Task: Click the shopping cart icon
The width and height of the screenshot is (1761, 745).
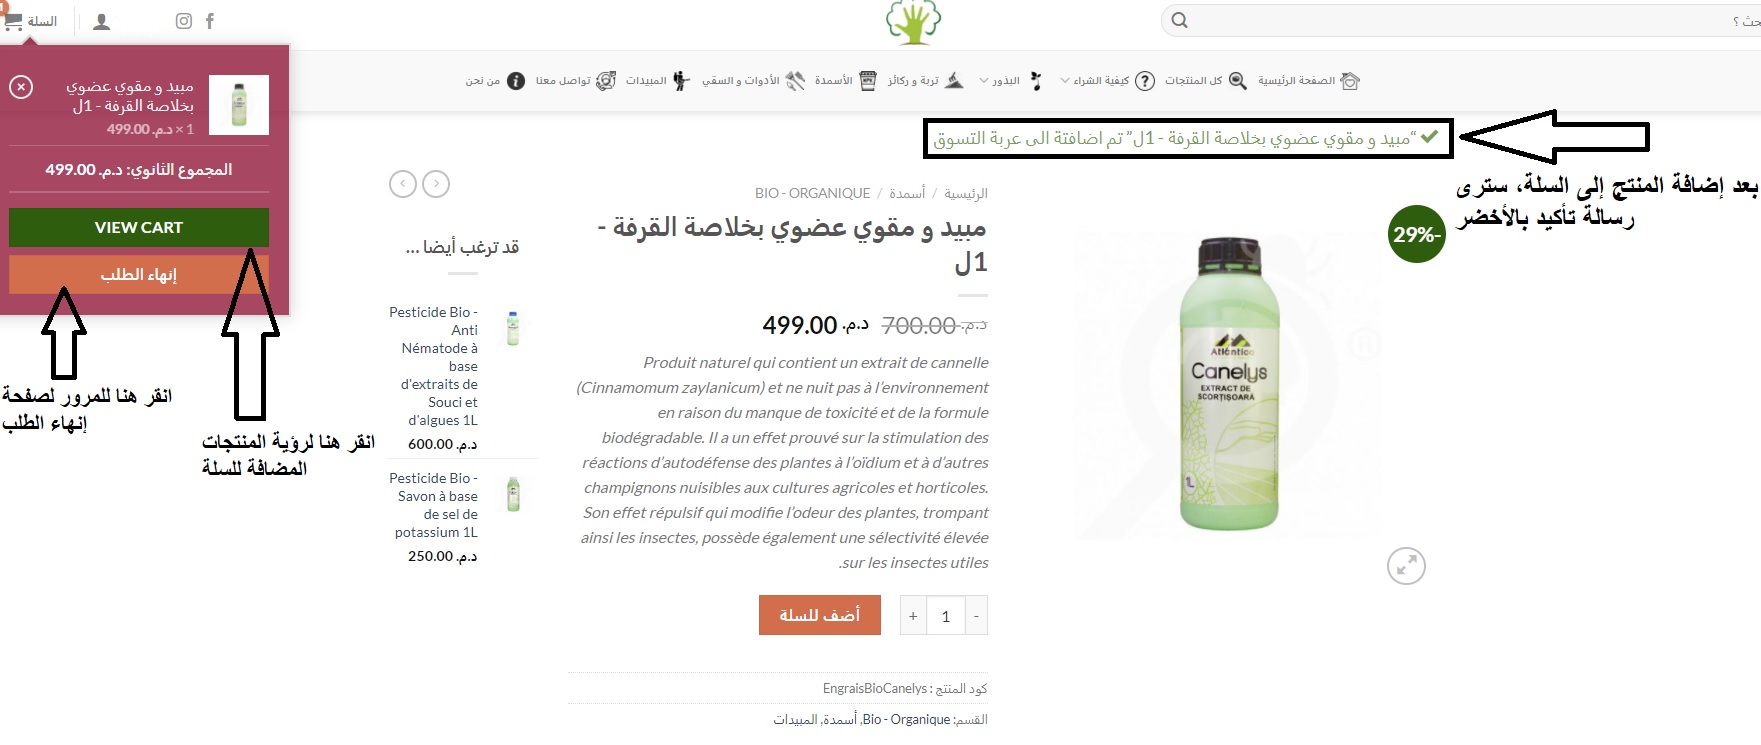Action: click(x=14, y=21)
